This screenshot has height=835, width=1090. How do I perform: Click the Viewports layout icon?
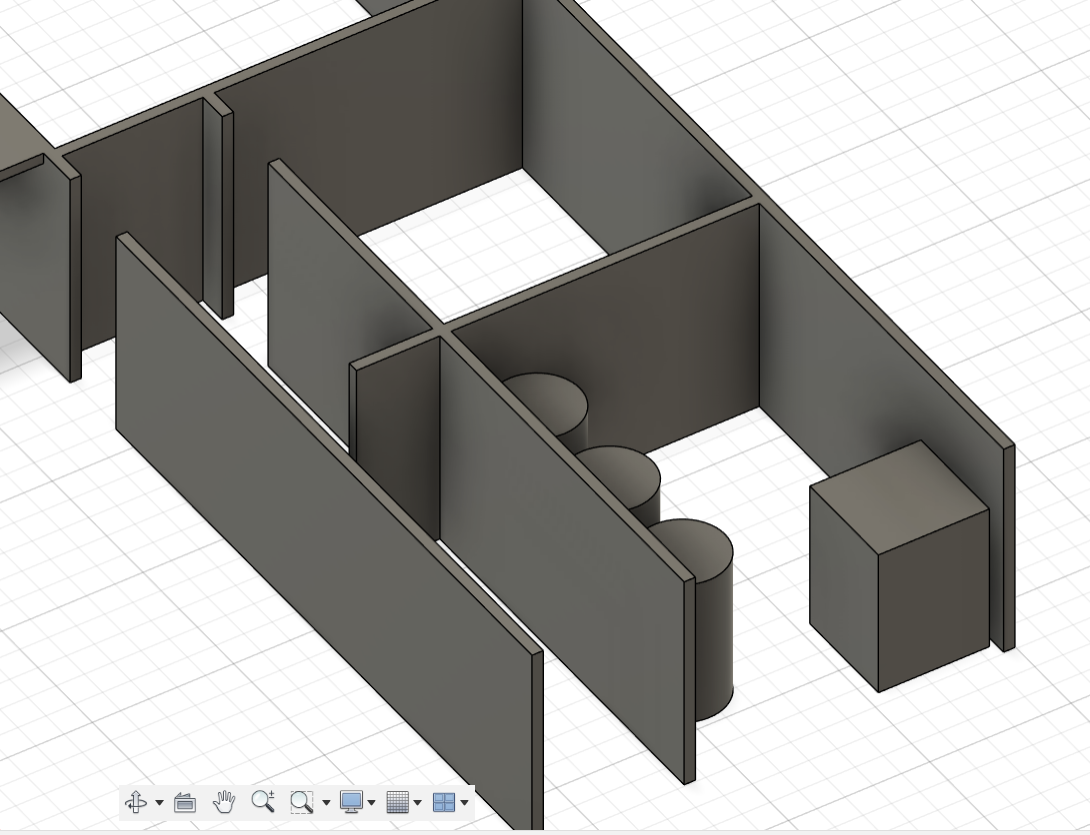[444, 802]
